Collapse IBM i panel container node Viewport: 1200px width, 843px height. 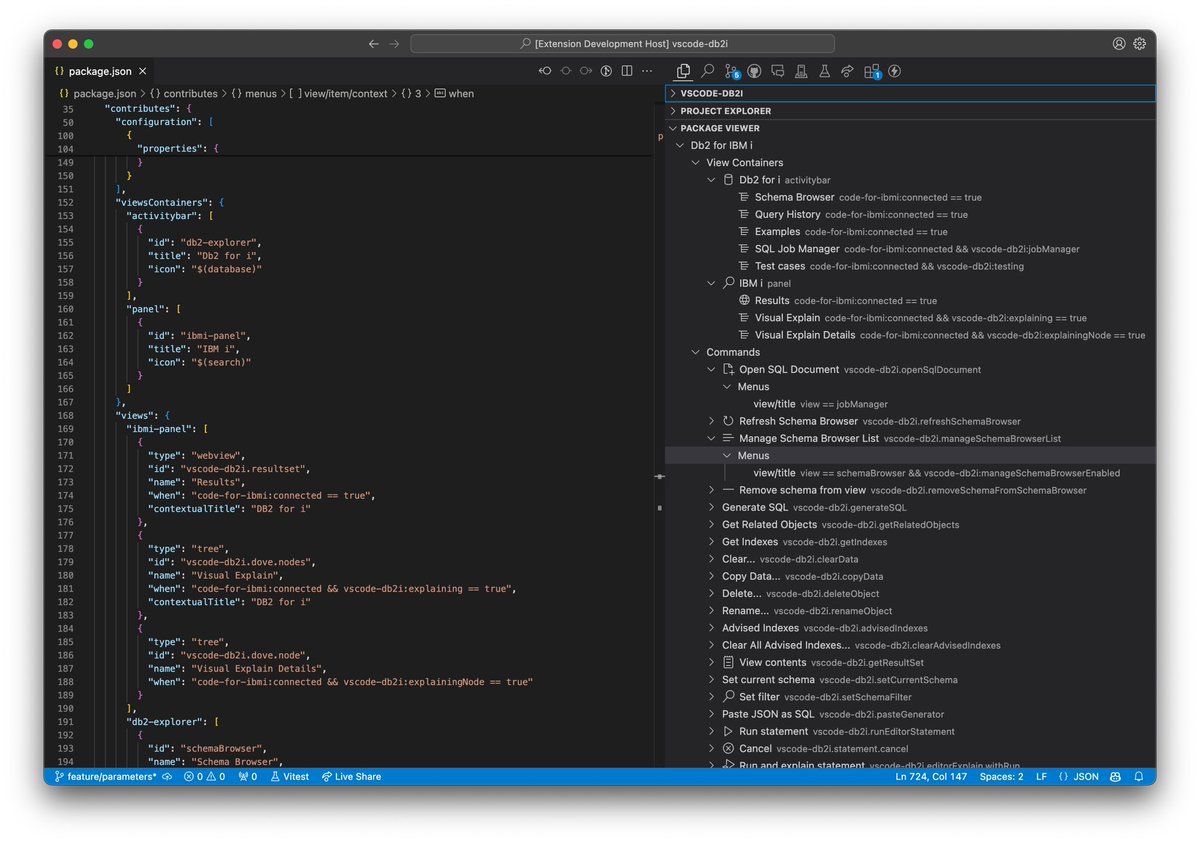(x=712, y=283)
